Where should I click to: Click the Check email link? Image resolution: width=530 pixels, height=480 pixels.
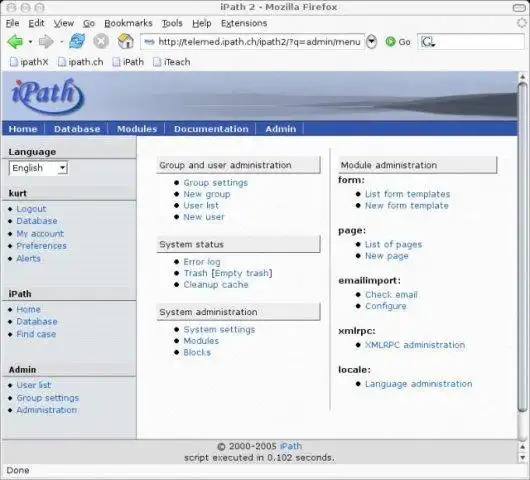[391, 295]
